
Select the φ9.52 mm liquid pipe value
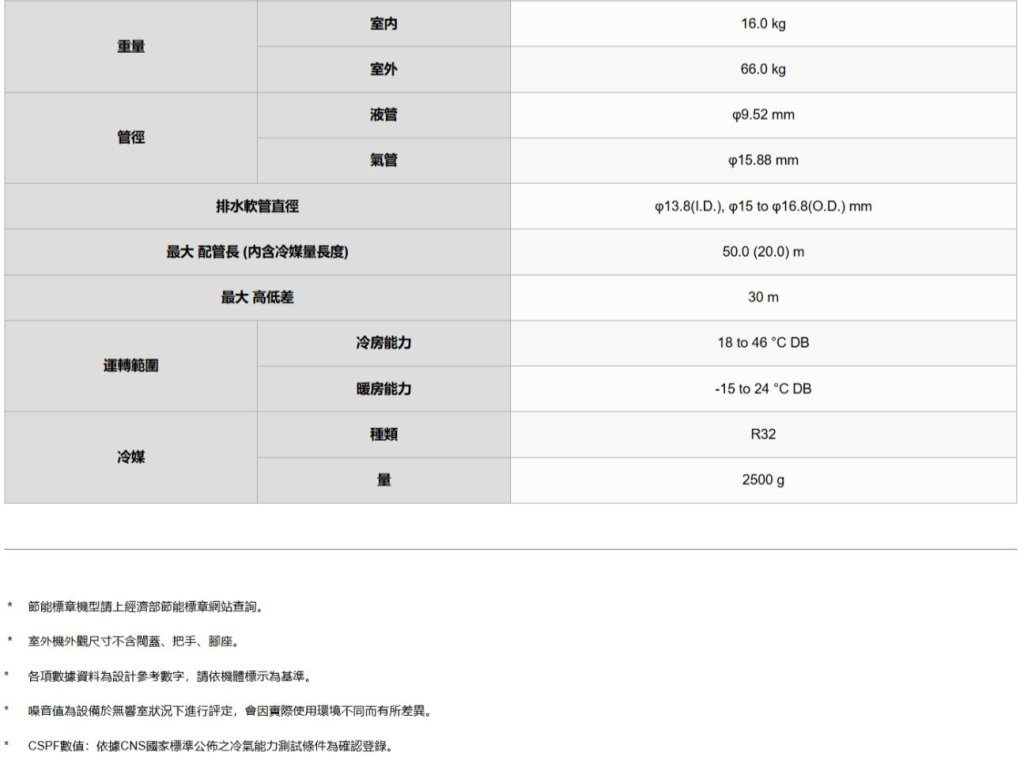763,115
